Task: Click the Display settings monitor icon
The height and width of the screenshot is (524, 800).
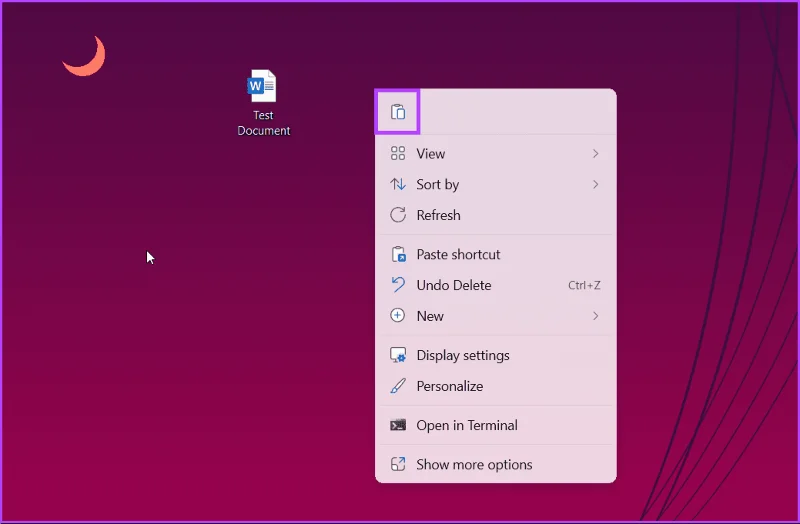Action: tap(398, 355)
